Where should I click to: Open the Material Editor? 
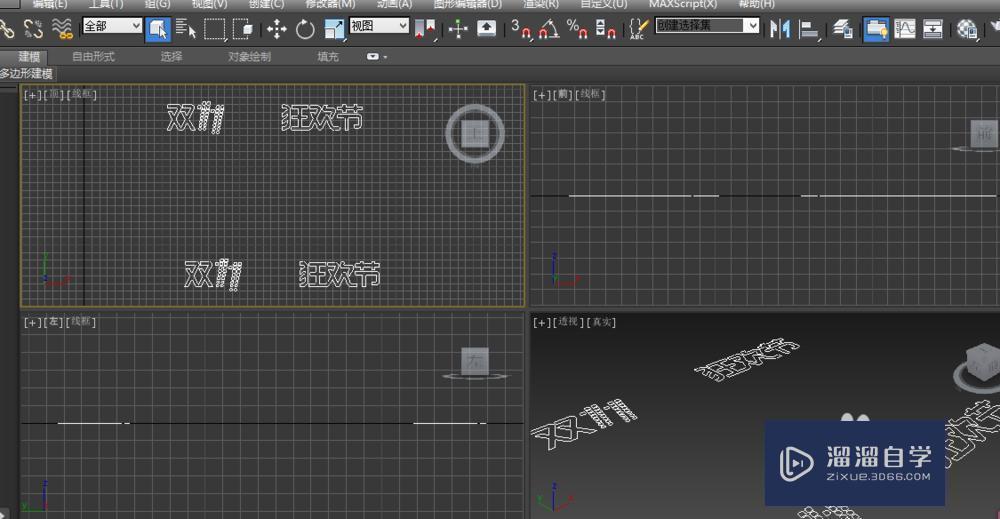pos(967,29)
